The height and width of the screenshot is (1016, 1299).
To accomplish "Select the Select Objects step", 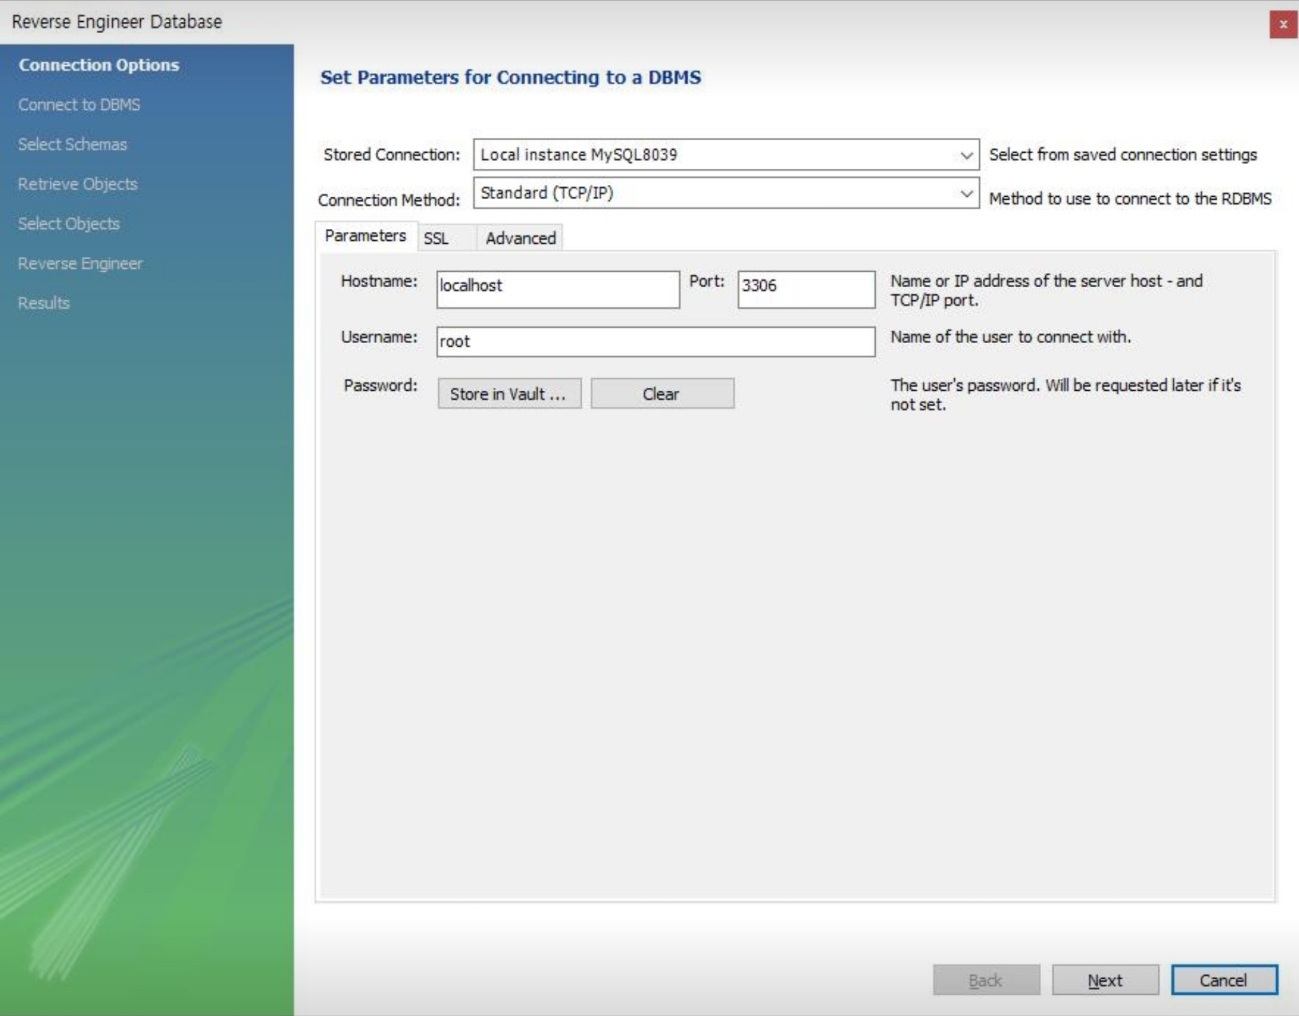I will (x=69, y=224).
